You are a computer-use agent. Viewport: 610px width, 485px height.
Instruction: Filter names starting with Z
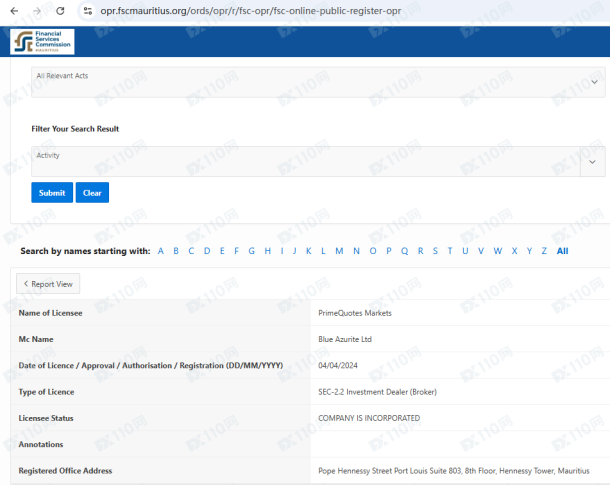(544, 251)
